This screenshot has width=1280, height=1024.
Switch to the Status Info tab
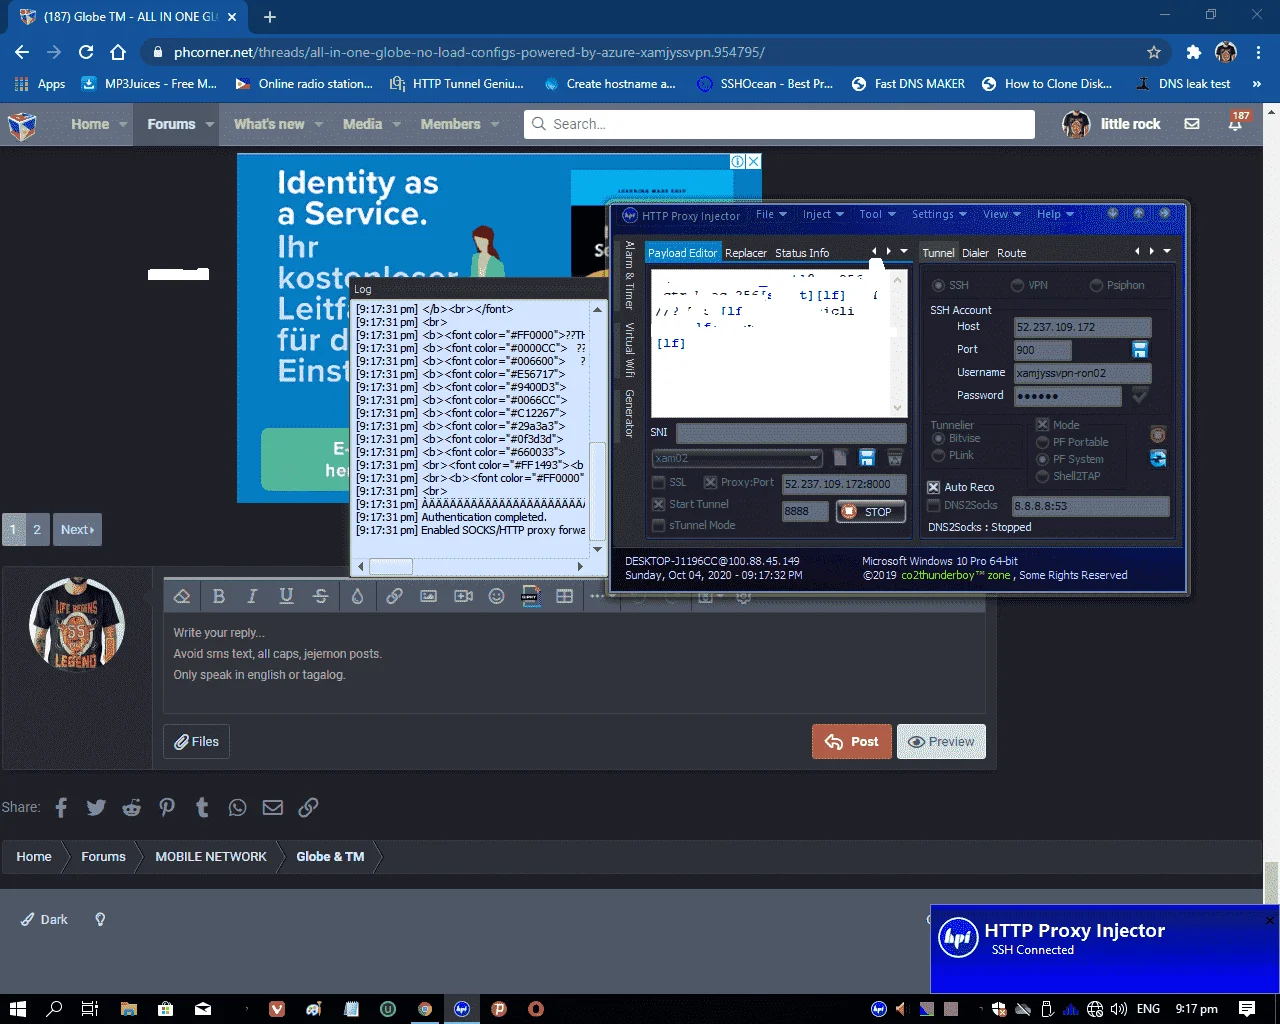802,253
